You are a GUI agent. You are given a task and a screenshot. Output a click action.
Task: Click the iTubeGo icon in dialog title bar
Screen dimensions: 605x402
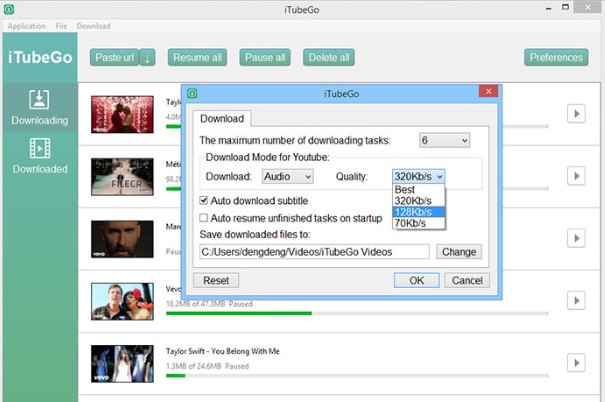(192, 93)
